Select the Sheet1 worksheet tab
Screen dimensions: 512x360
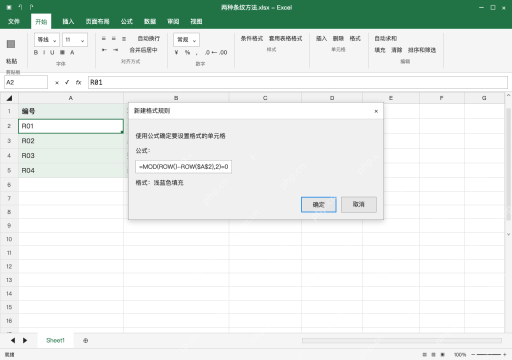tap(55, 340)
